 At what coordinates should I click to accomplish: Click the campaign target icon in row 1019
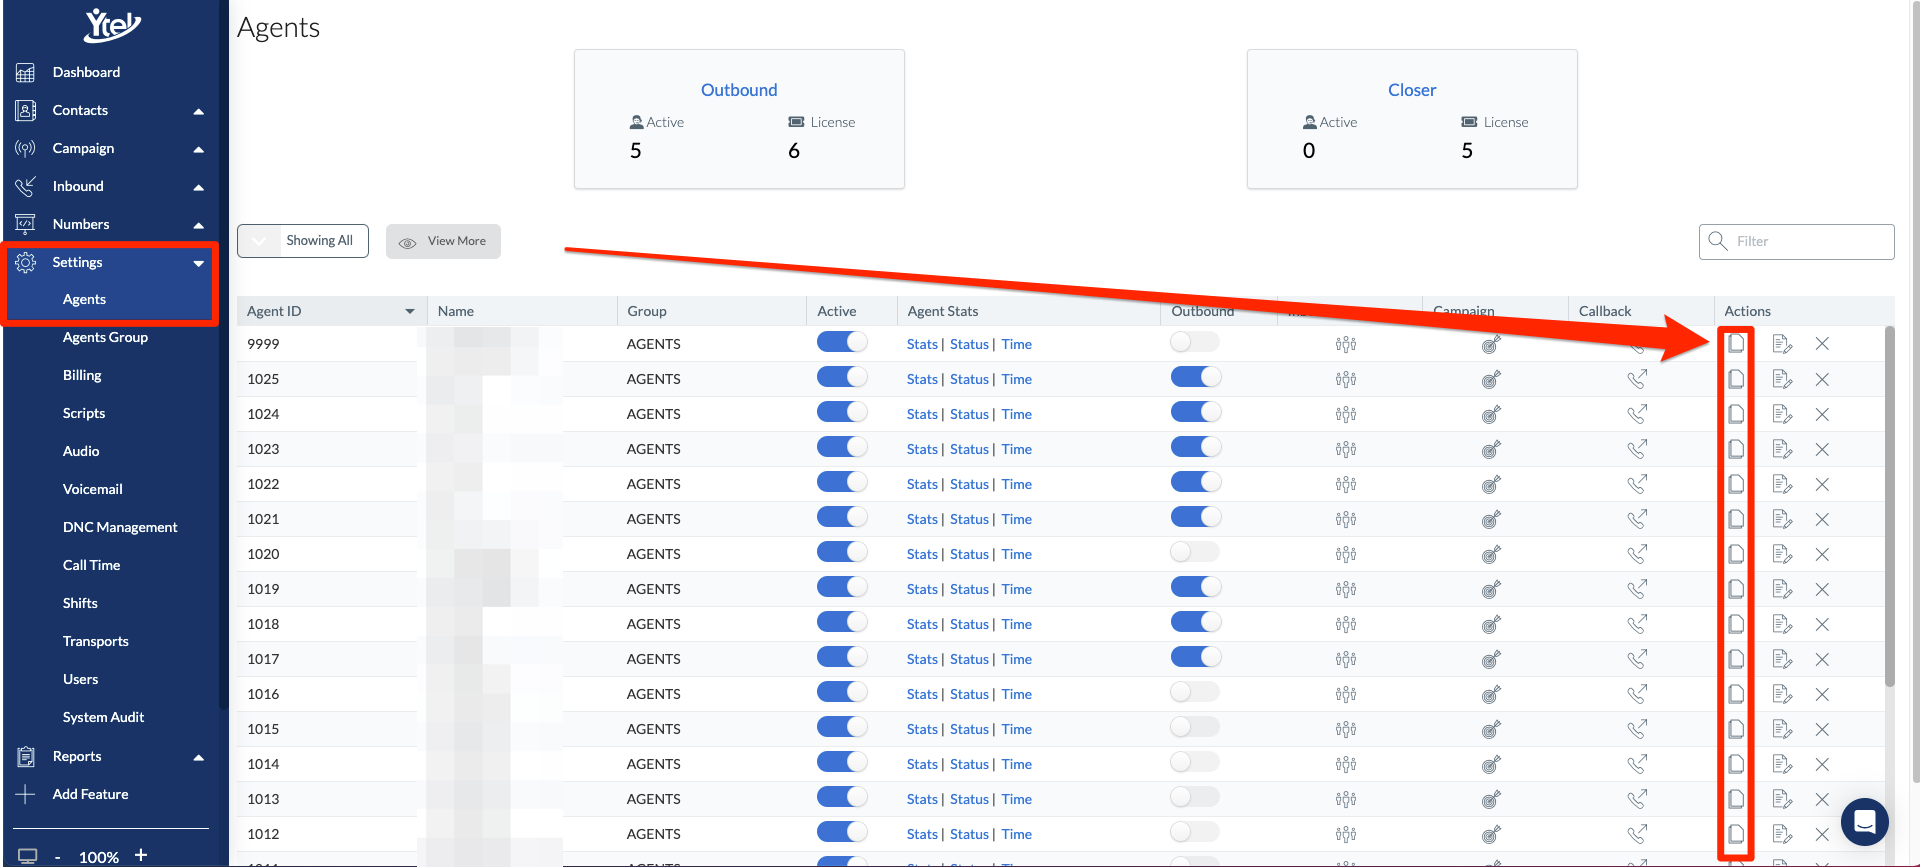pyautogui.click(x=1491, y=590)
